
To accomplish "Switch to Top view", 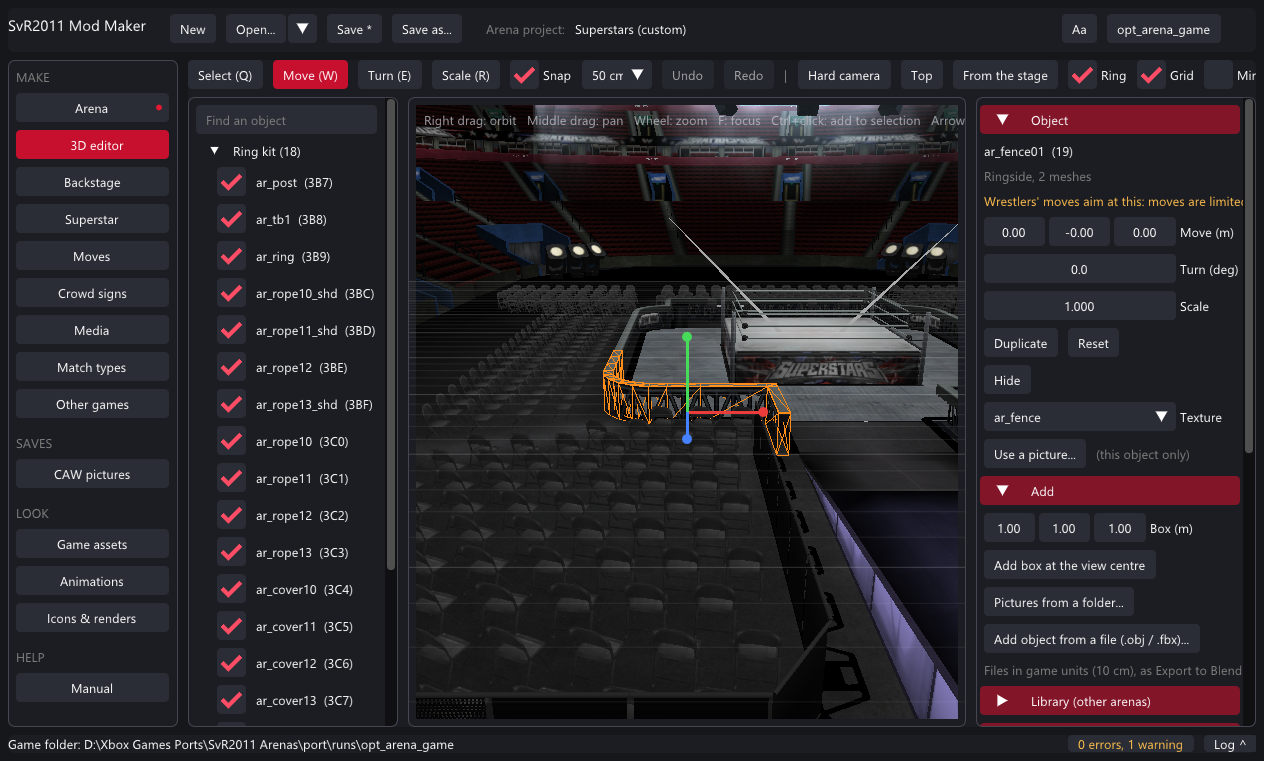I will [922, 75].
